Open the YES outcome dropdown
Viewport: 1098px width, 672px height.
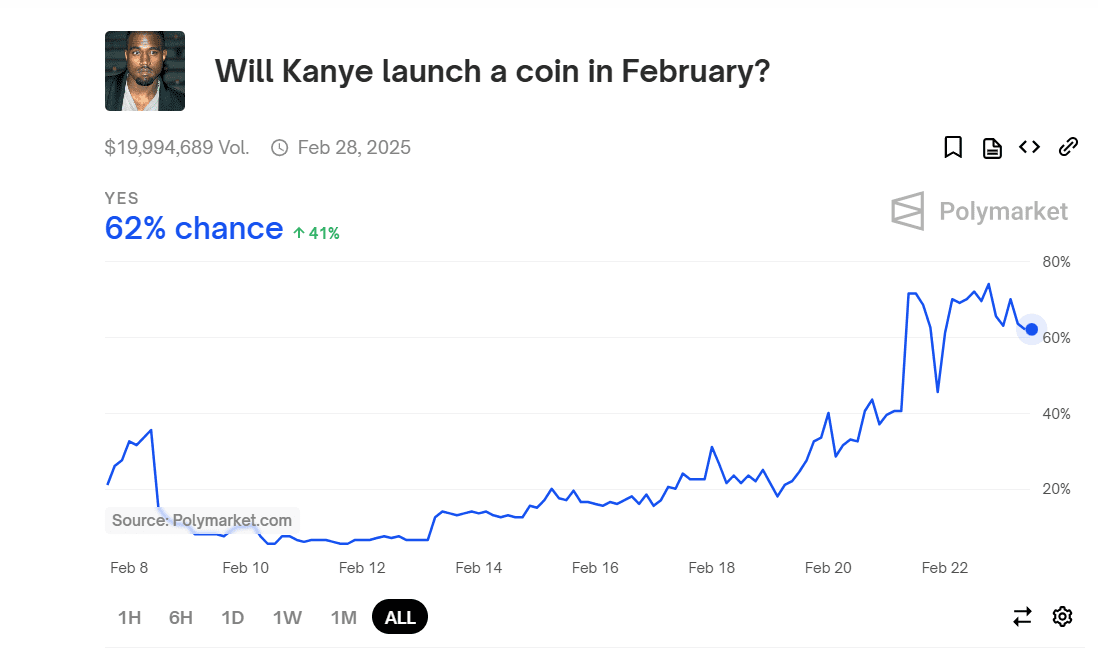point(122,198)
